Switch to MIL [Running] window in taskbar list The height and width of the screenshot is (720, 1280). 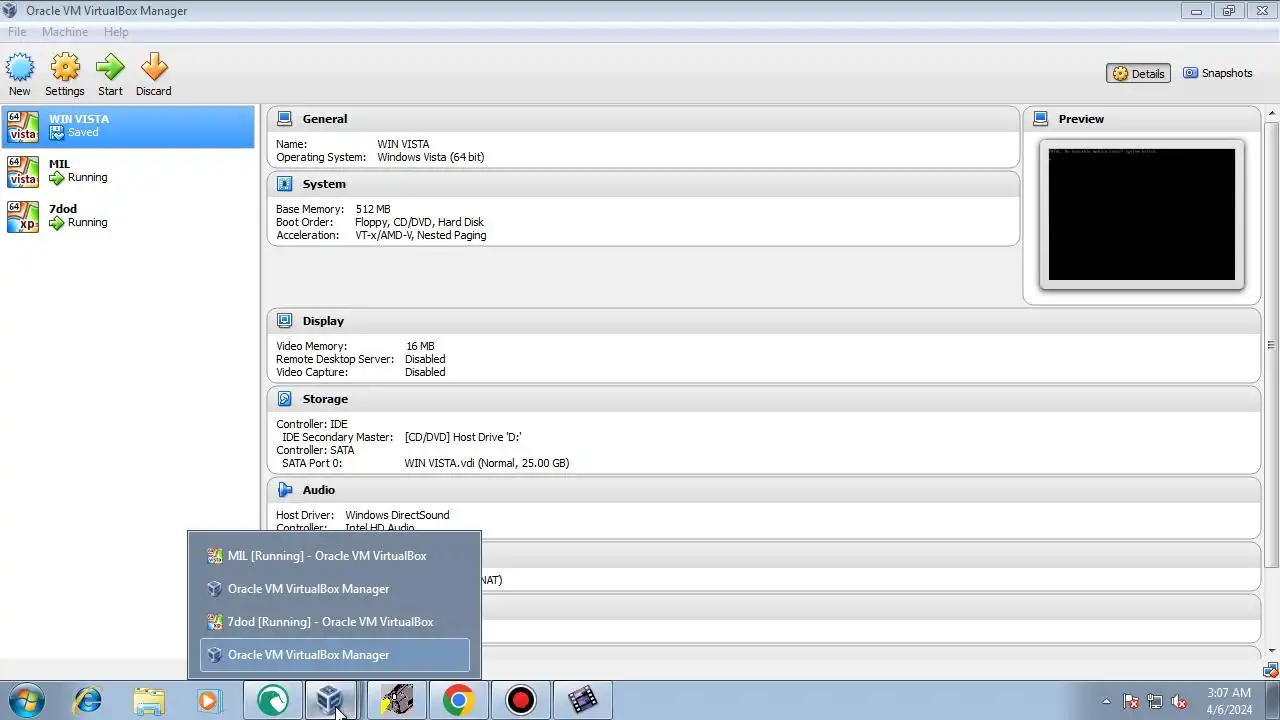pyautogui.click(x=335, y=556)
